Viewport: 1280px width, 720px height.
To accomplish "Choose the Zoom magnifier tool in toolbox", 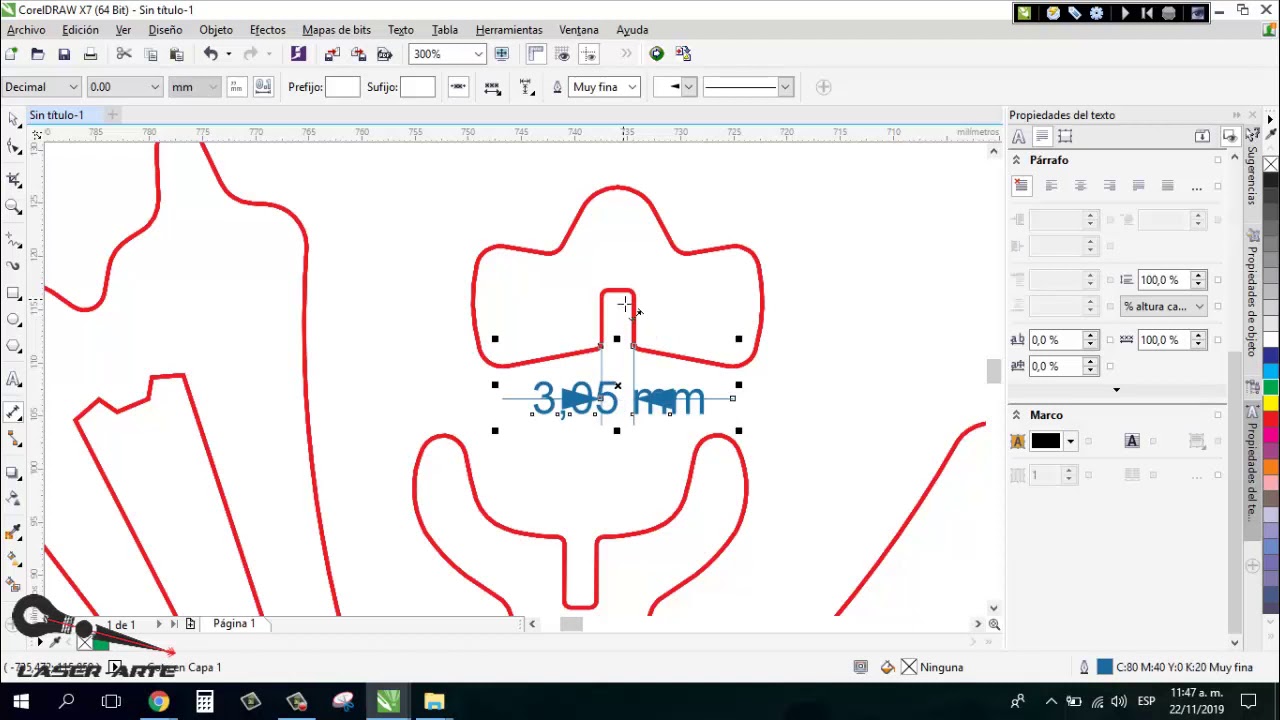I will (x=14, y=207).
